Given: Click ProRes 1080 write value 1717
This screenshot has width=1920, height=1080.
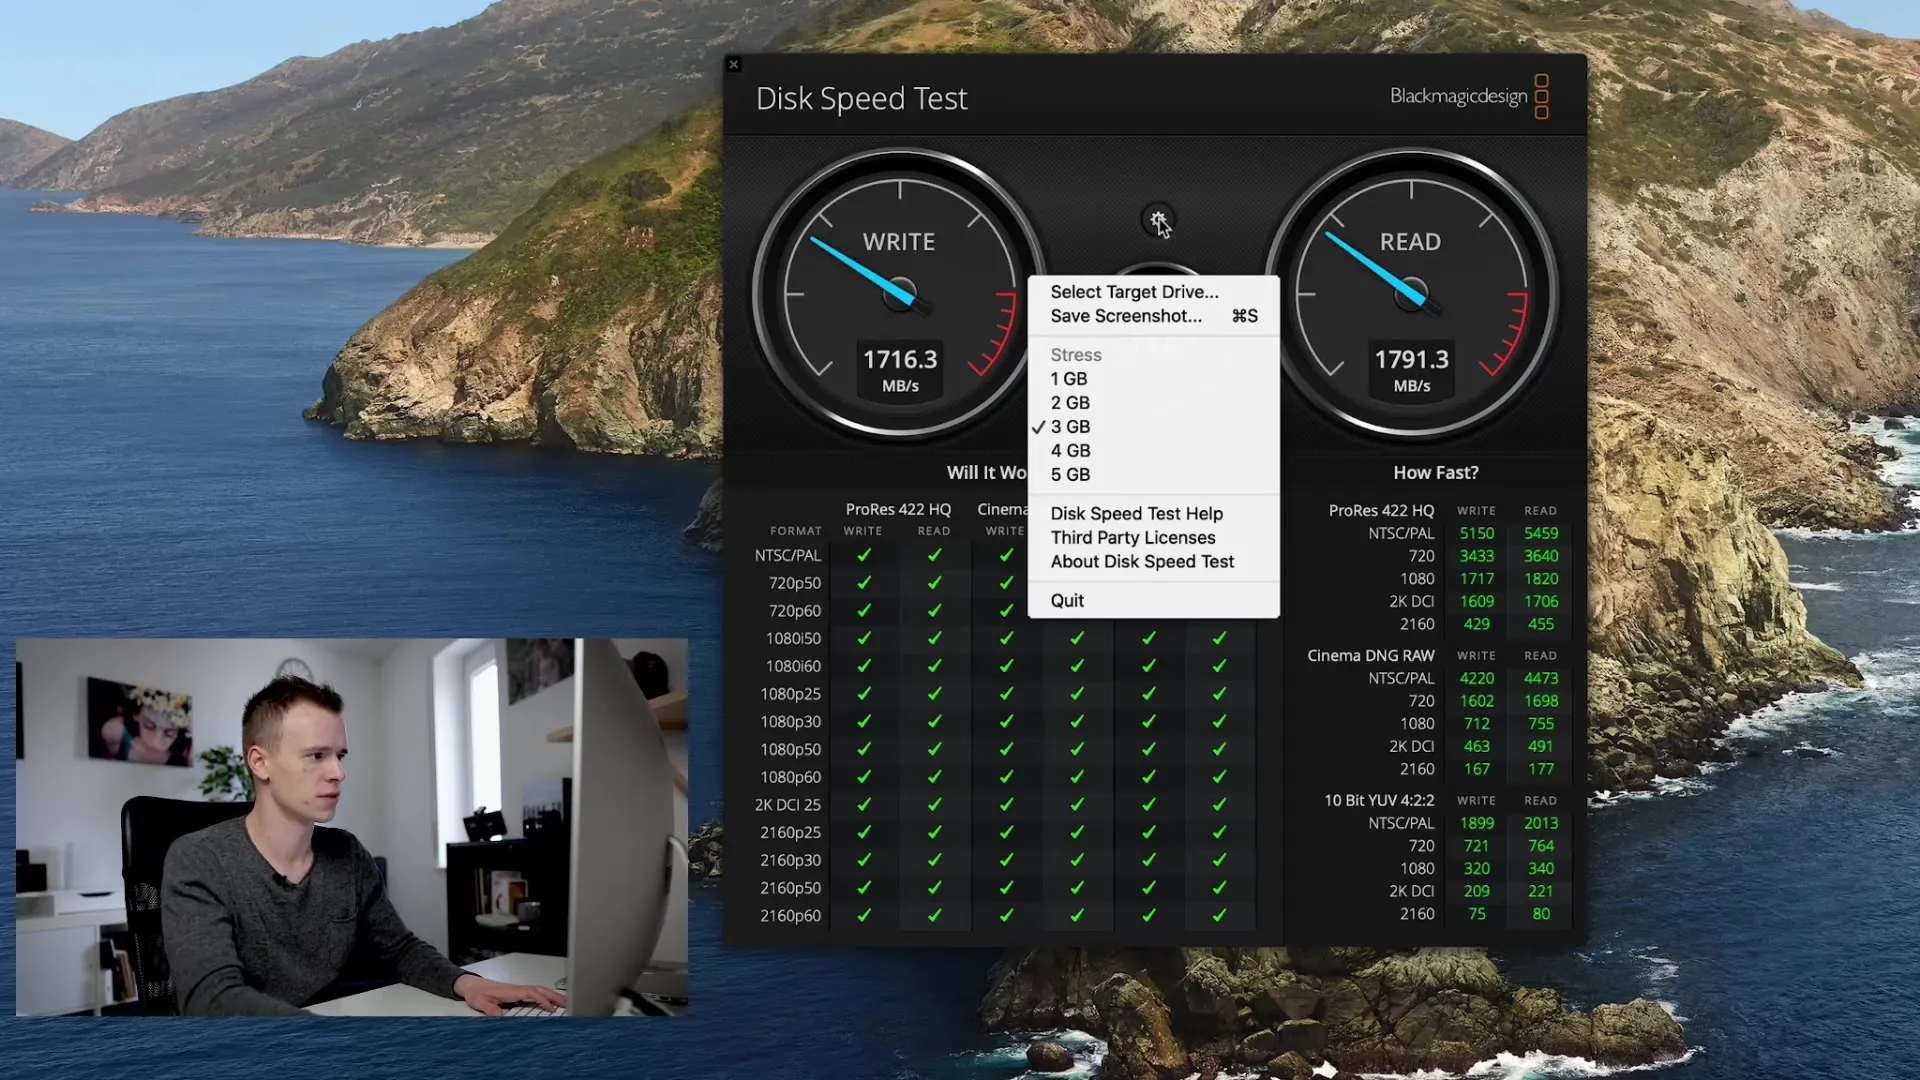Looking at the screenshot, I should point(1476,579).
